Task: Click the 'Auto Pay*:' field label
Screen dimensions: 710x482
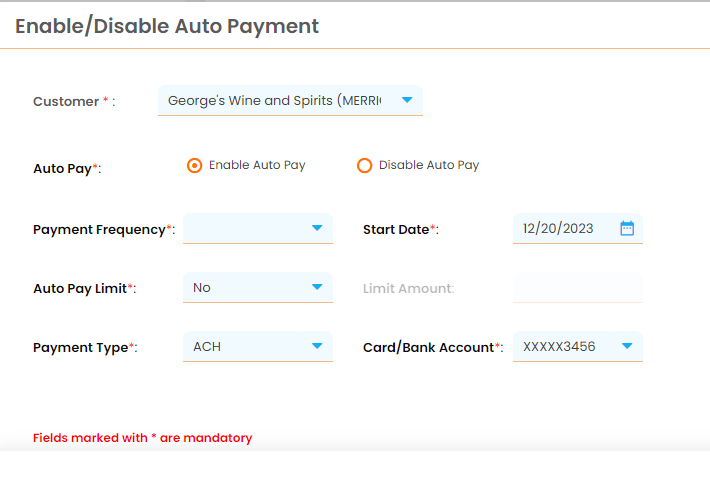Action: click(x=67, y=169)
